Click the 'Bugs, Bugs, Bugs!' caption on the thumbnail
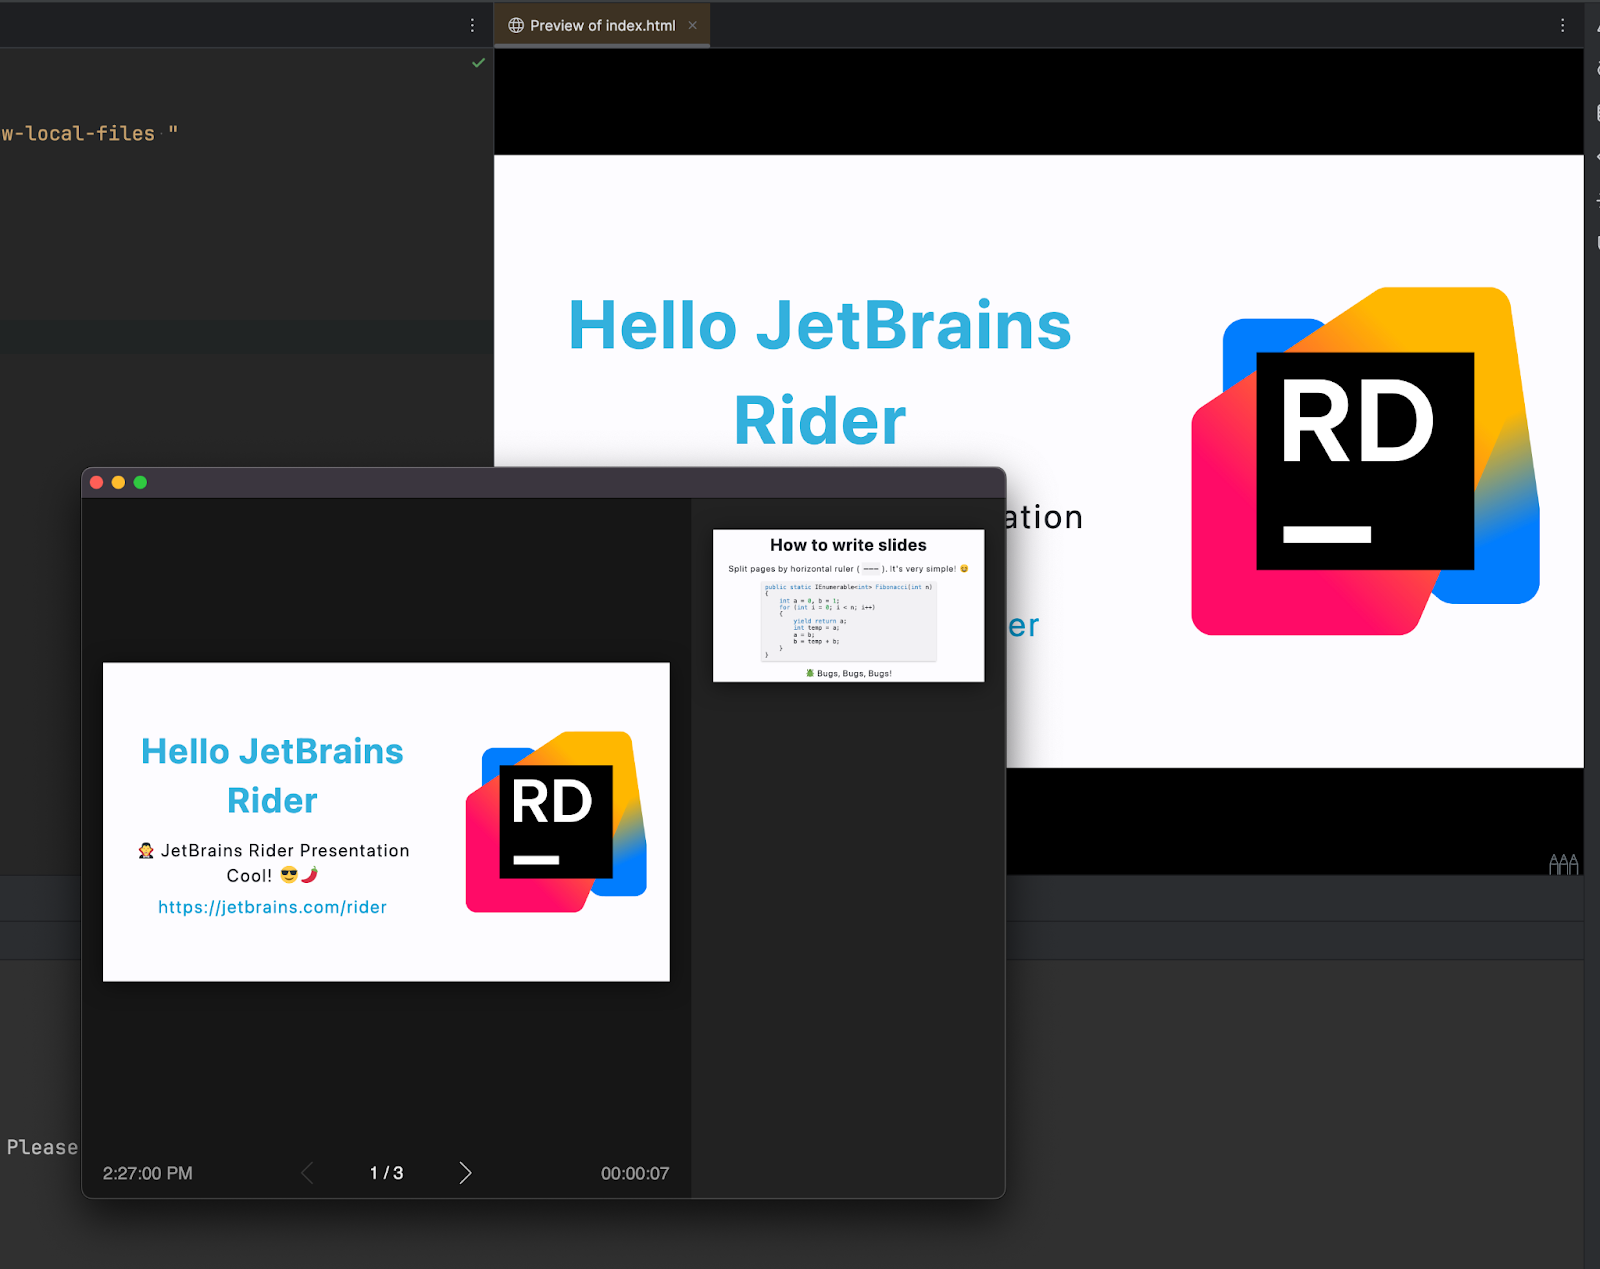The width and height of the screenshot is (1600, 1269). pyautogui.click(x=854, y=673)
